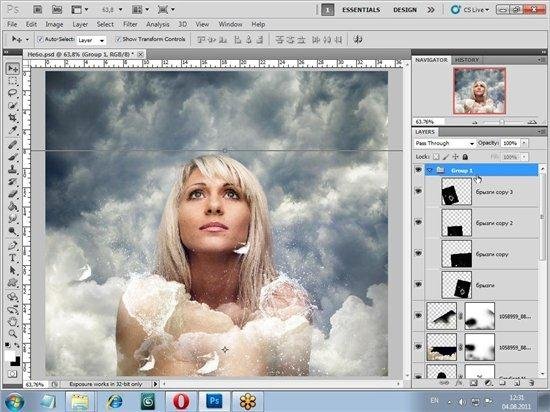Launch Mini Bridge from the application bar
550x412 pixels.
(56, 10)
